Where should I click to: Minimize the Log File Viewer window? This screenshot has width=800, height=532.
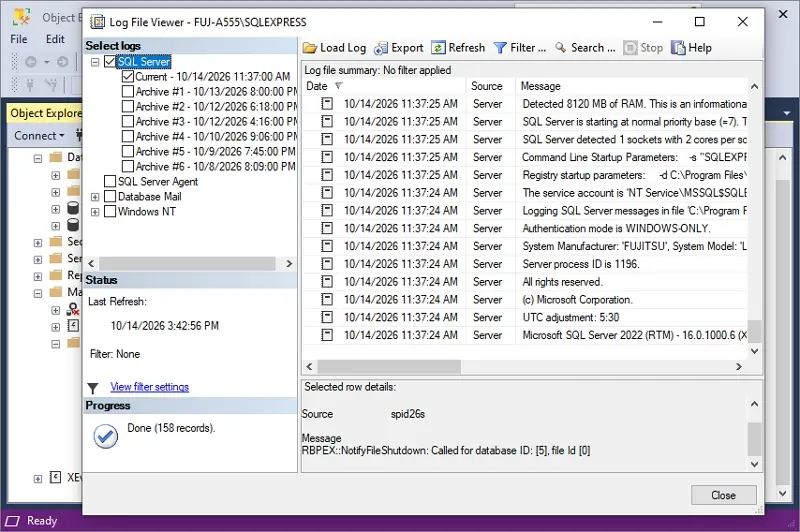click(658, 21)
